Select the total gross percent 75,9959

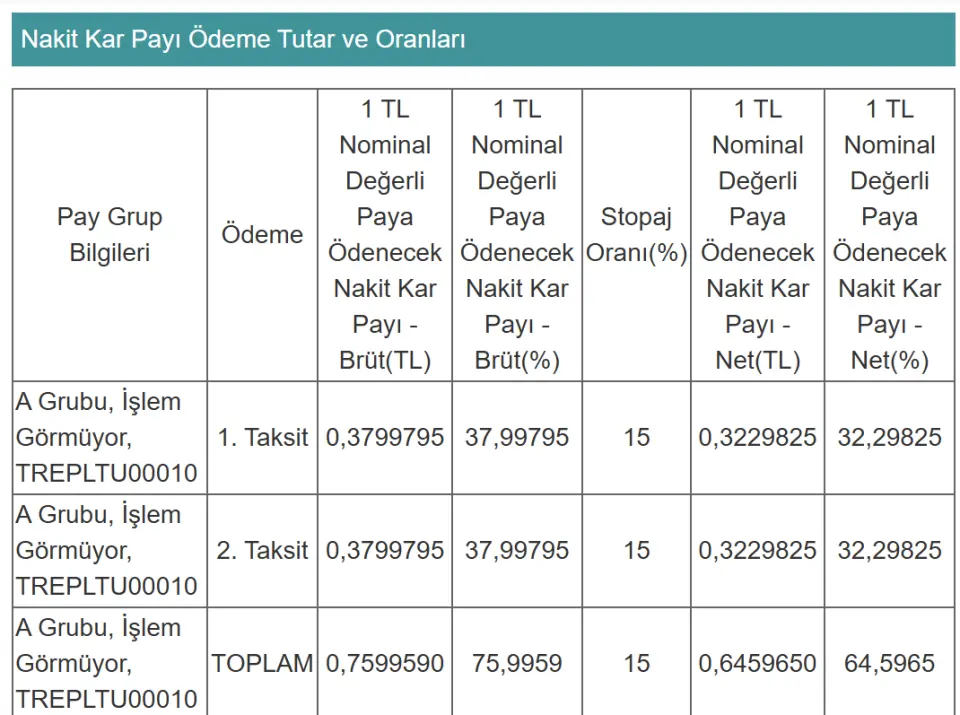[x=517, y=663]
